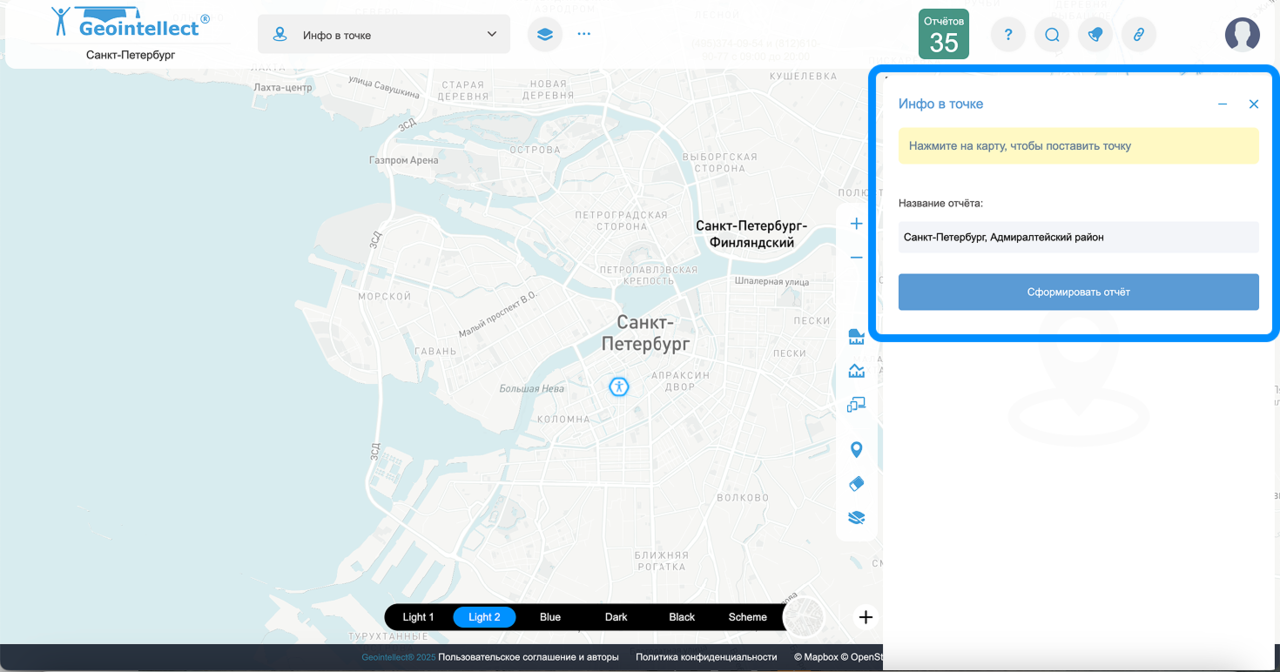1280x672 pixels.
Task: Open the search magnifier icon
Action: 1052,34
